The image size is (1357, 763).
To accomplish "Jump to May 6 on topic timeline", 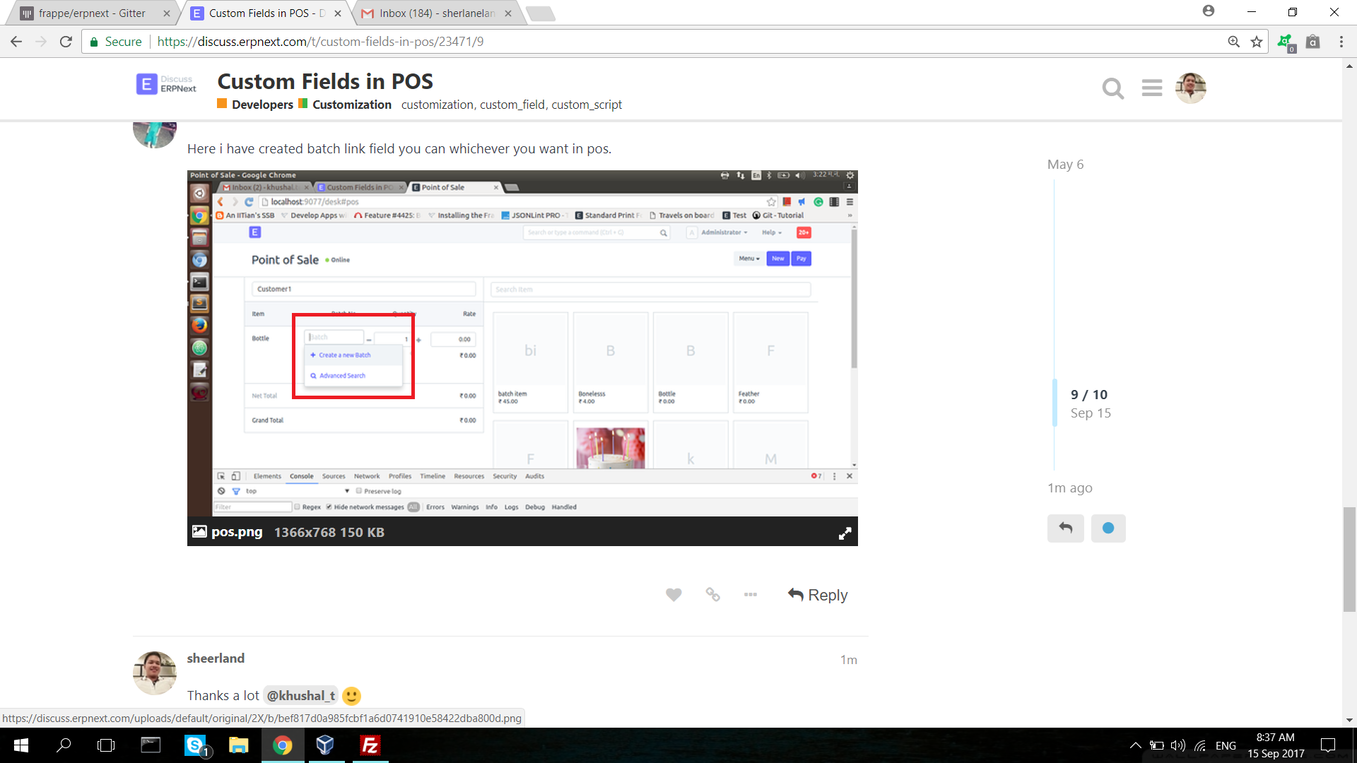I will tap(1065, 164).
